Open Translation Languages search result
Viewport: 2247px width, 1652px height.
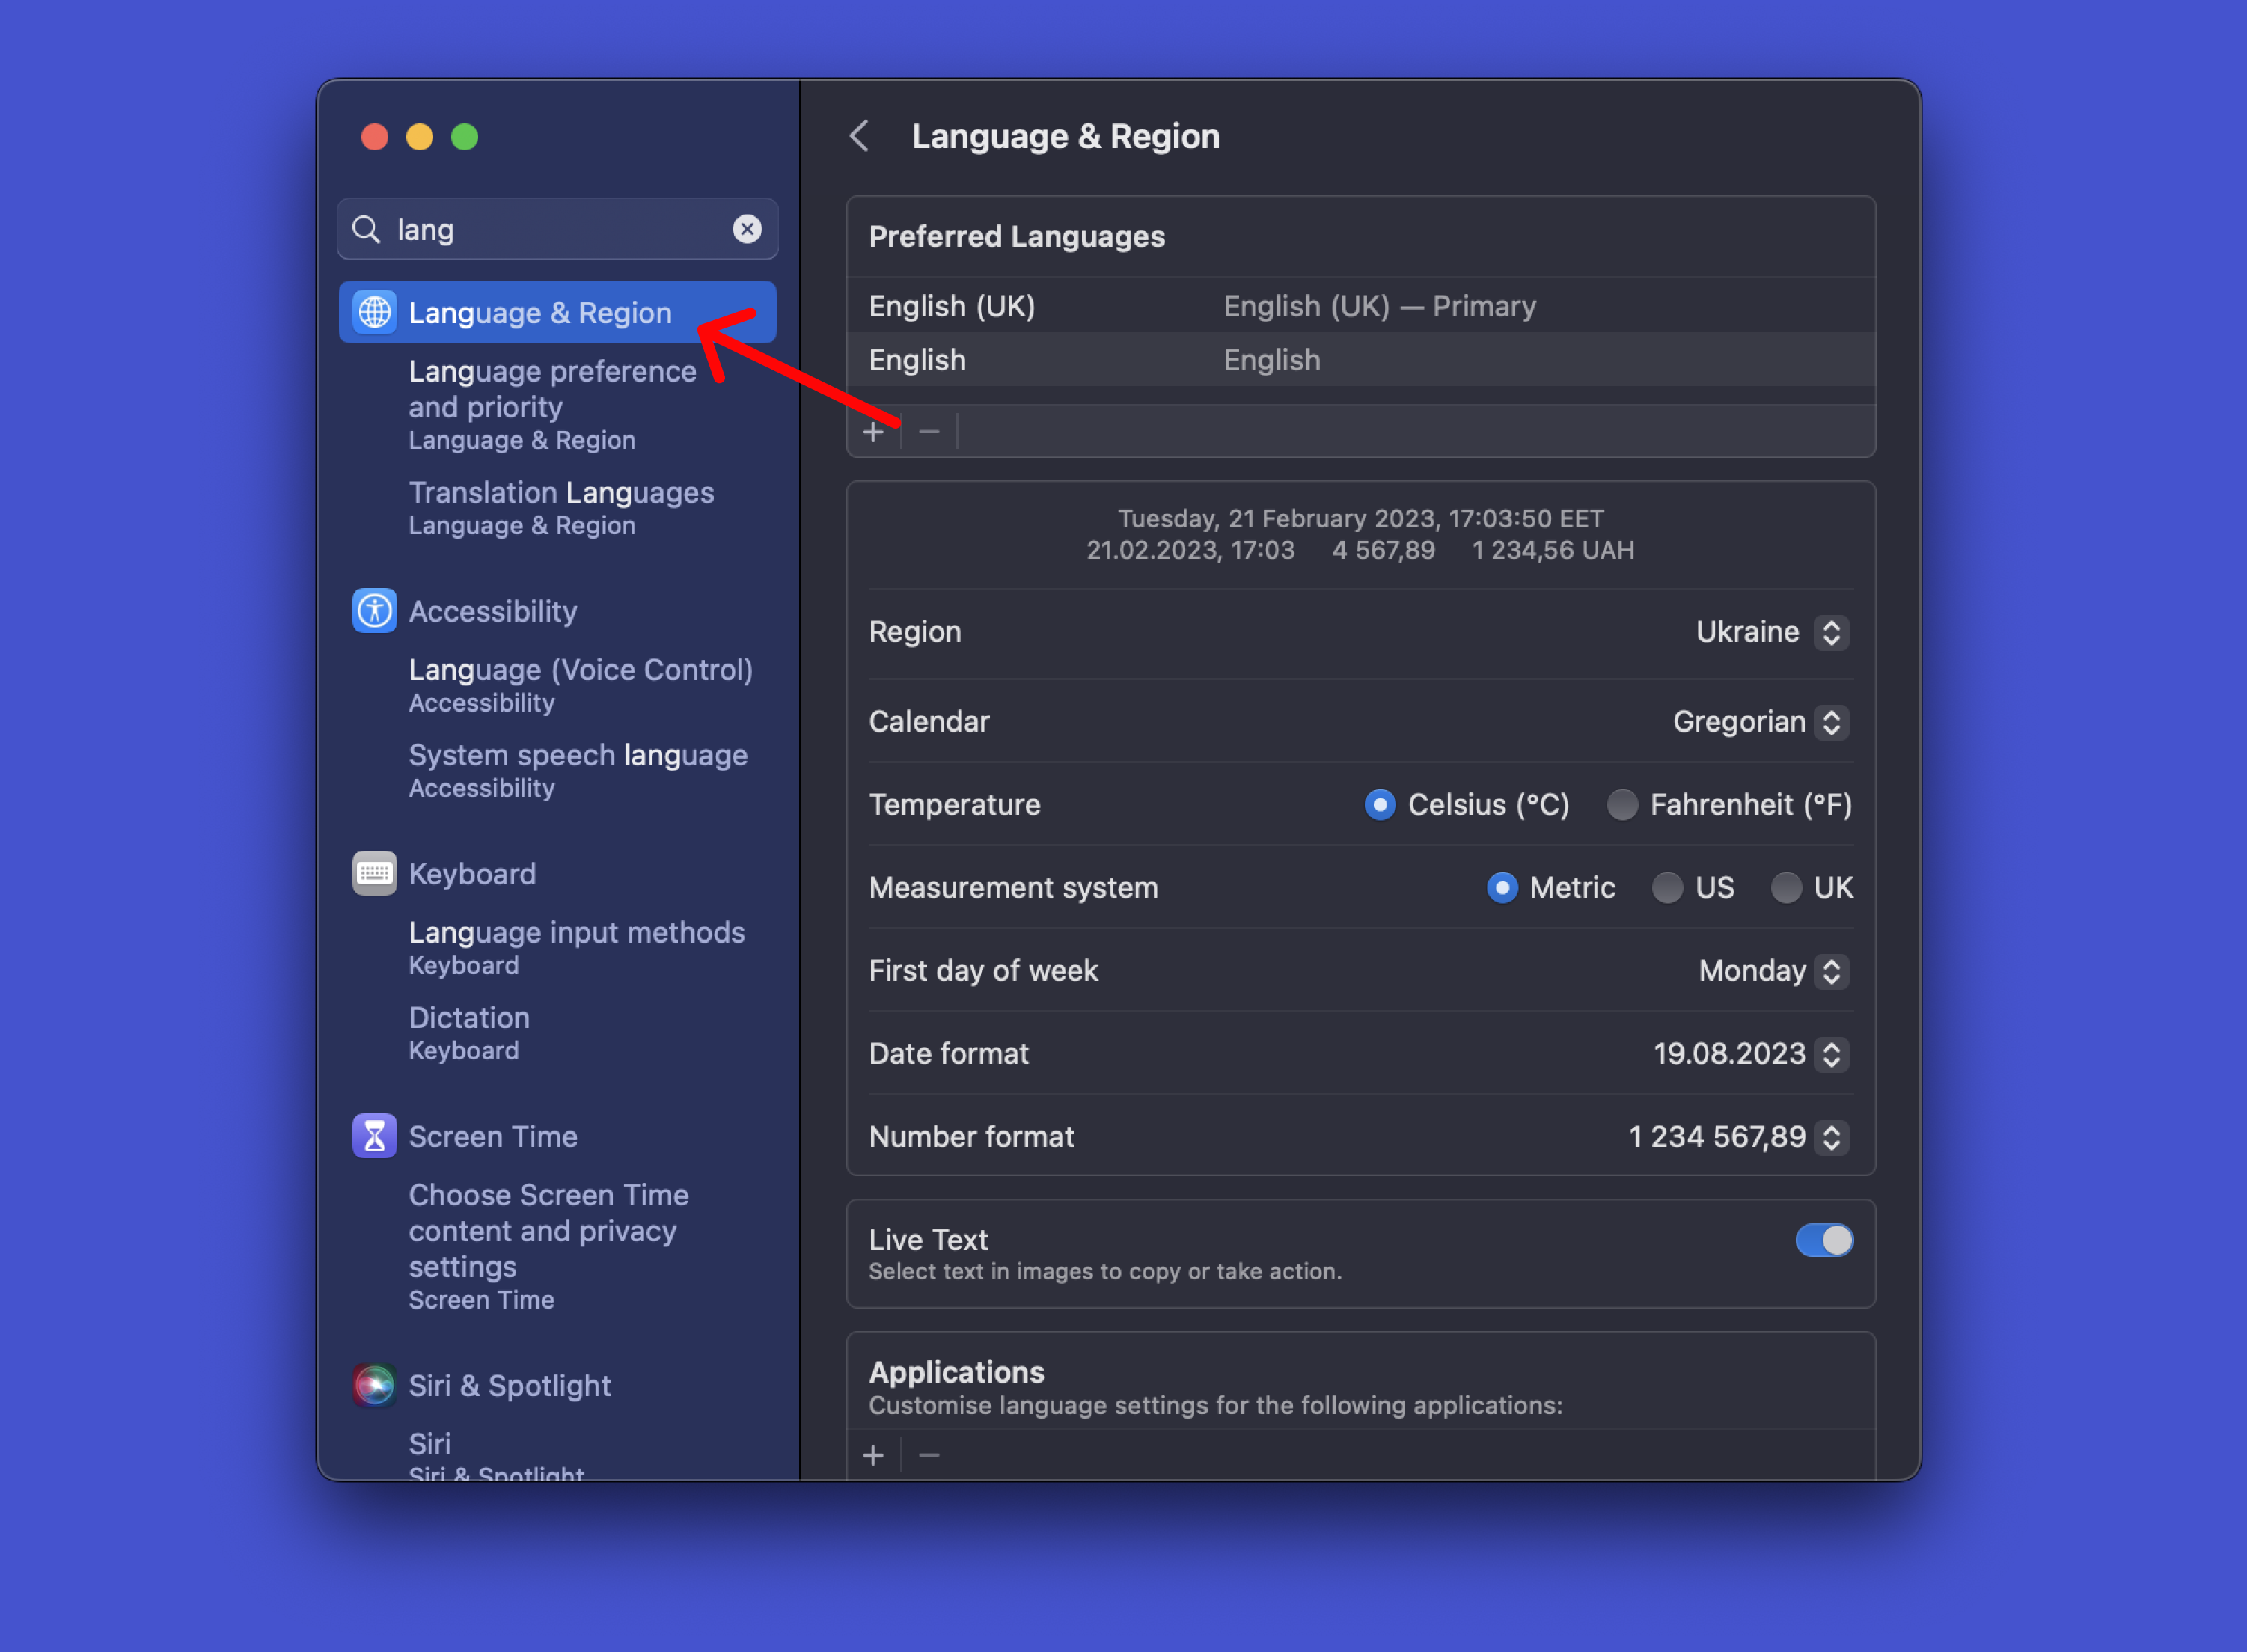click(561, 508)
